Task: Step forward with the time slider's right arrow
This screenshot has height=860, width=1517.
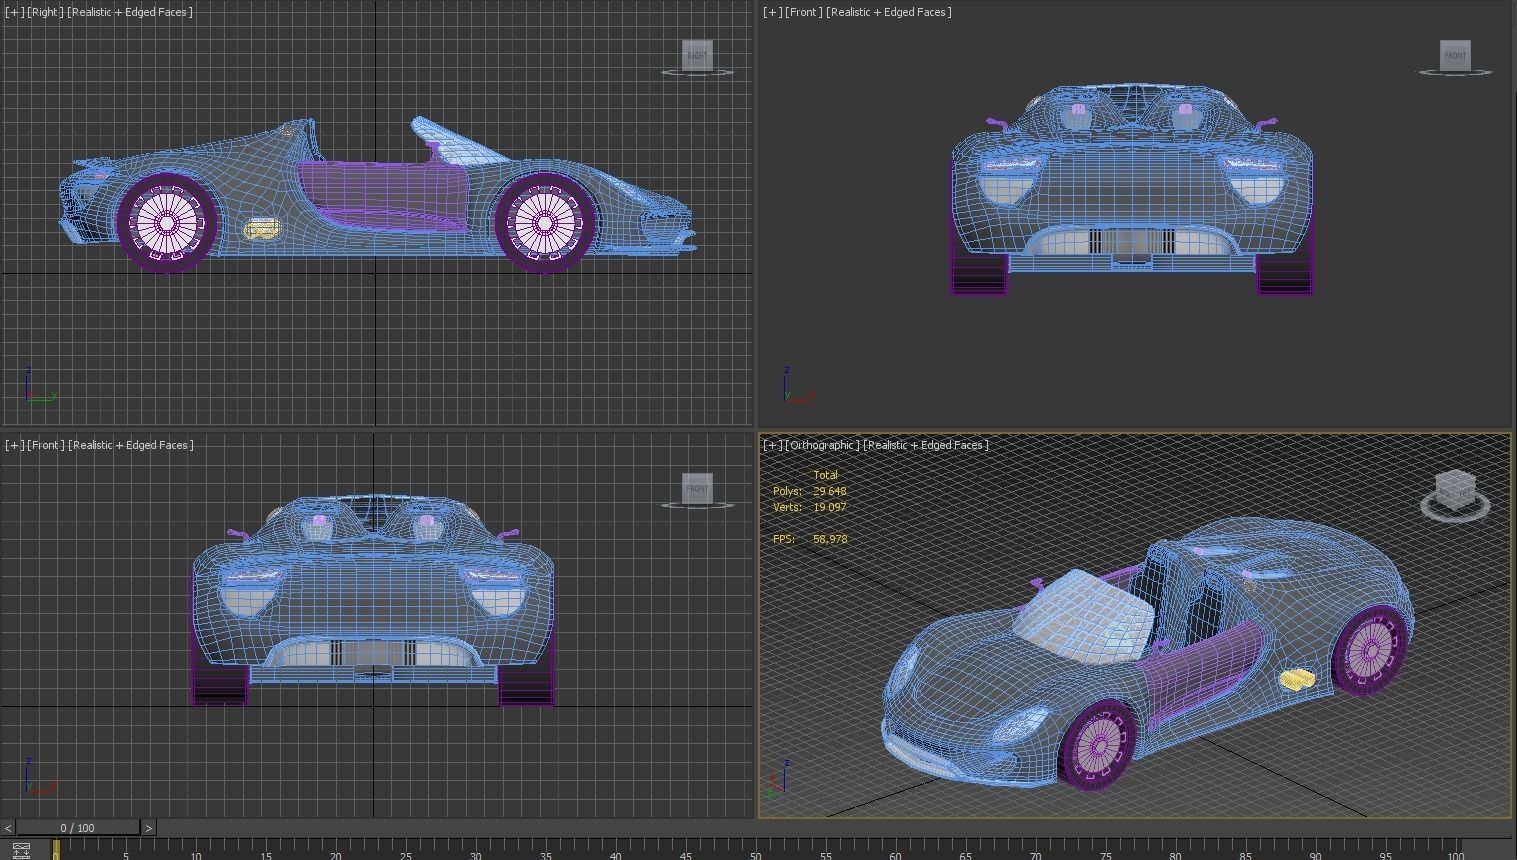Action: tap(148, 828)
